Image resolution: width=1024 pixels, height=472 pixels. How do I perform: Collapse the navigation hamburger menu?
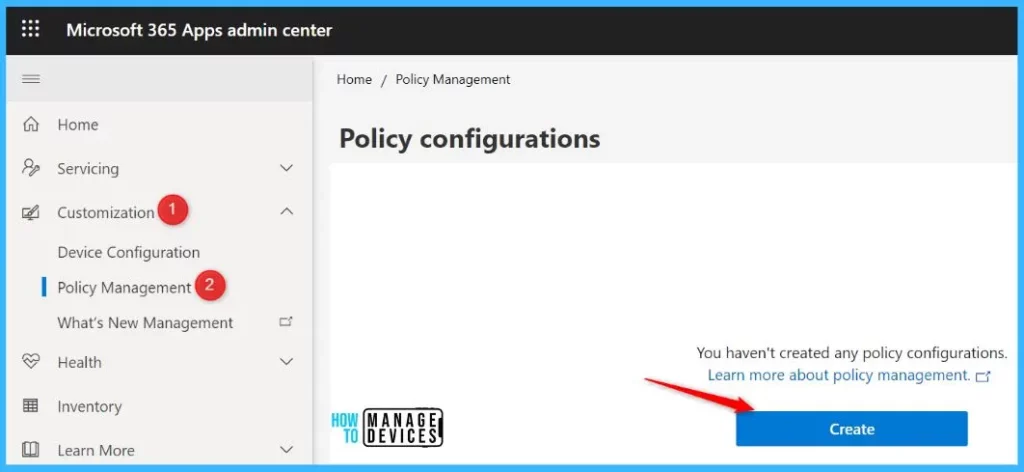[31, 79]
